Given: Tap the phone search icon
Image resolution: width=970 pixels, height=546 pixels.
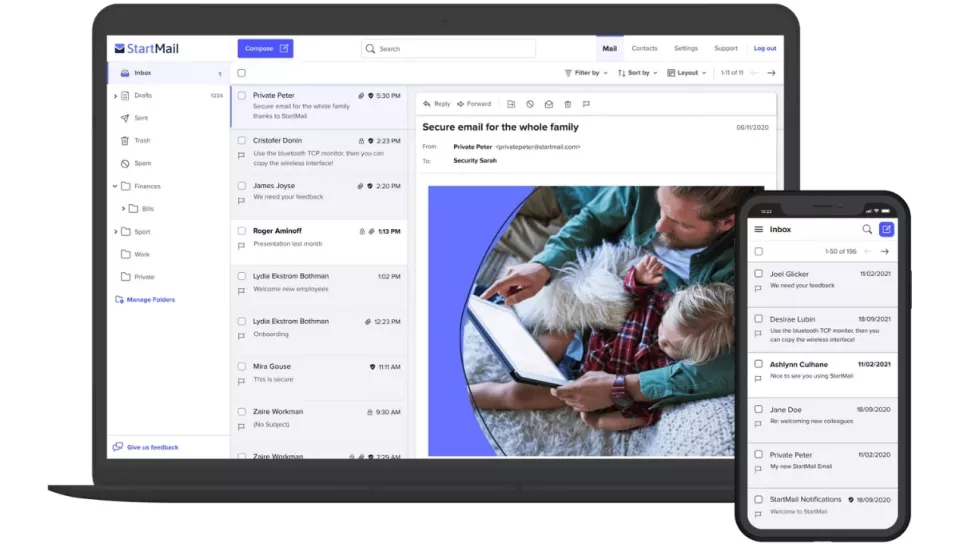Looking at the screenshot, I should click(x=867, y=229).
